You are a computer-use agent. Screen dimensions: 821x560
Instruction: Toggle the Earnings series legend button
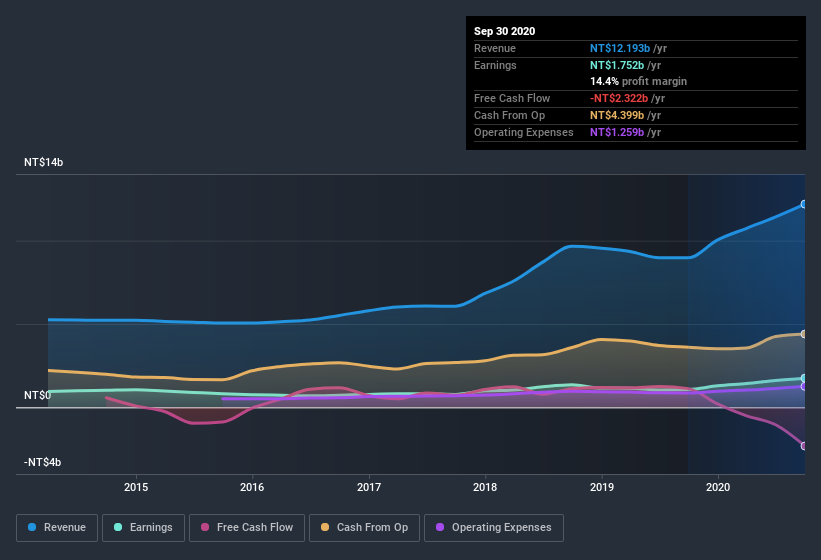[x=143, y=528]
